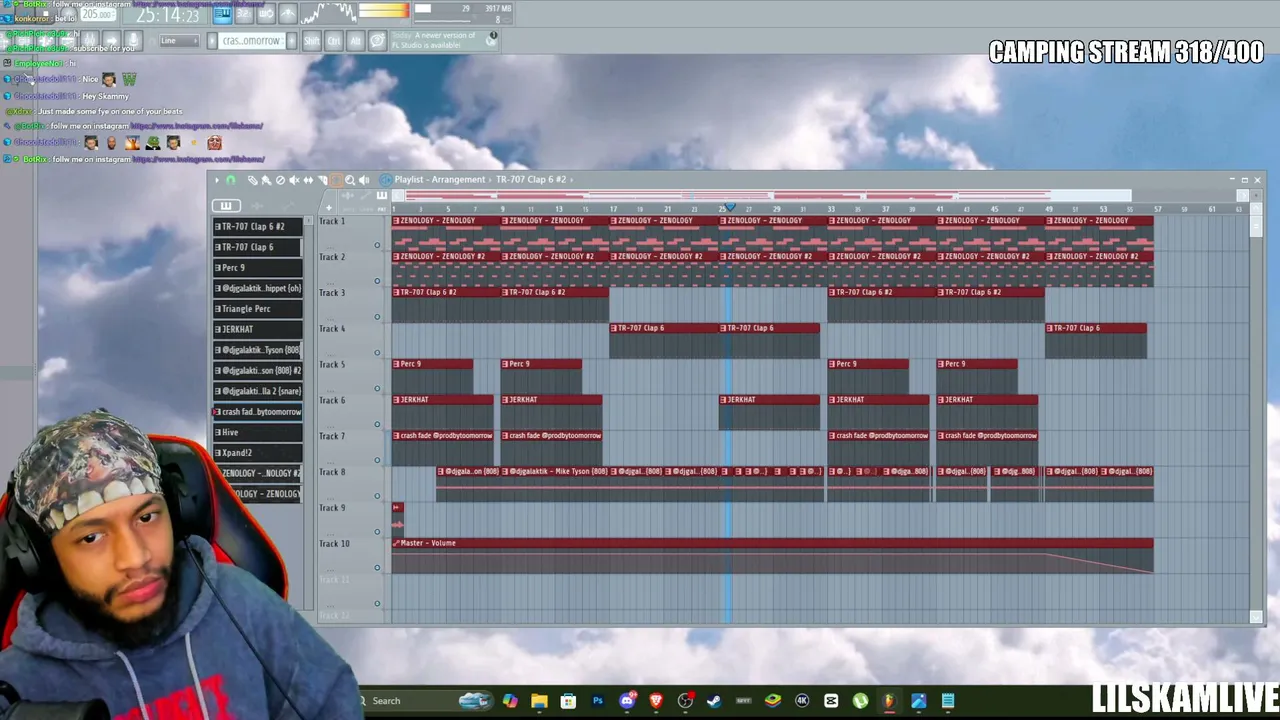Show patterns in the picker panel
The width and height of the screenshot is (1280, 720).
point(226,206)
